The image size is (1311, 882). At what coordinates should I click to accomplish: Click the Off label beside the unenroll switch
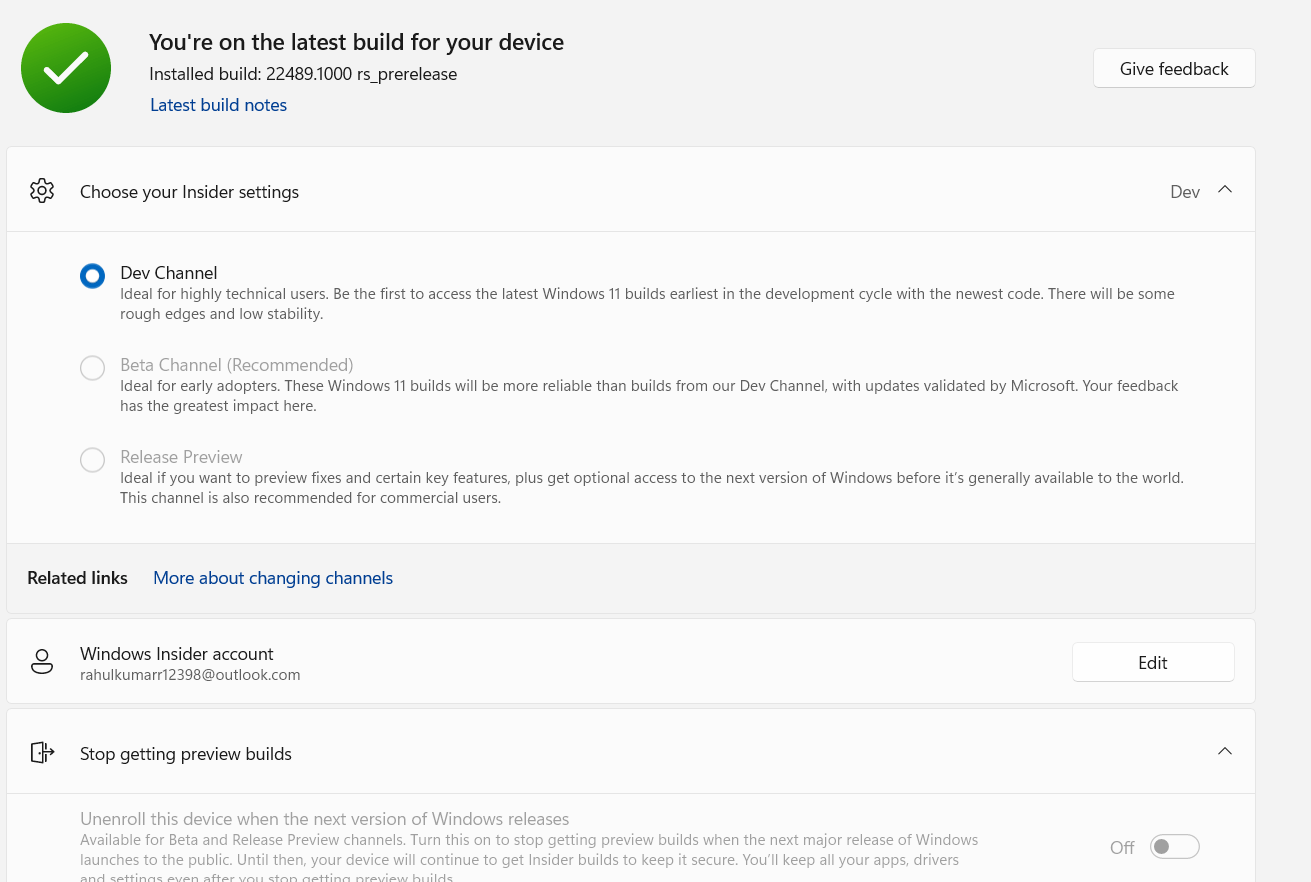click(x=1122, y=848)
